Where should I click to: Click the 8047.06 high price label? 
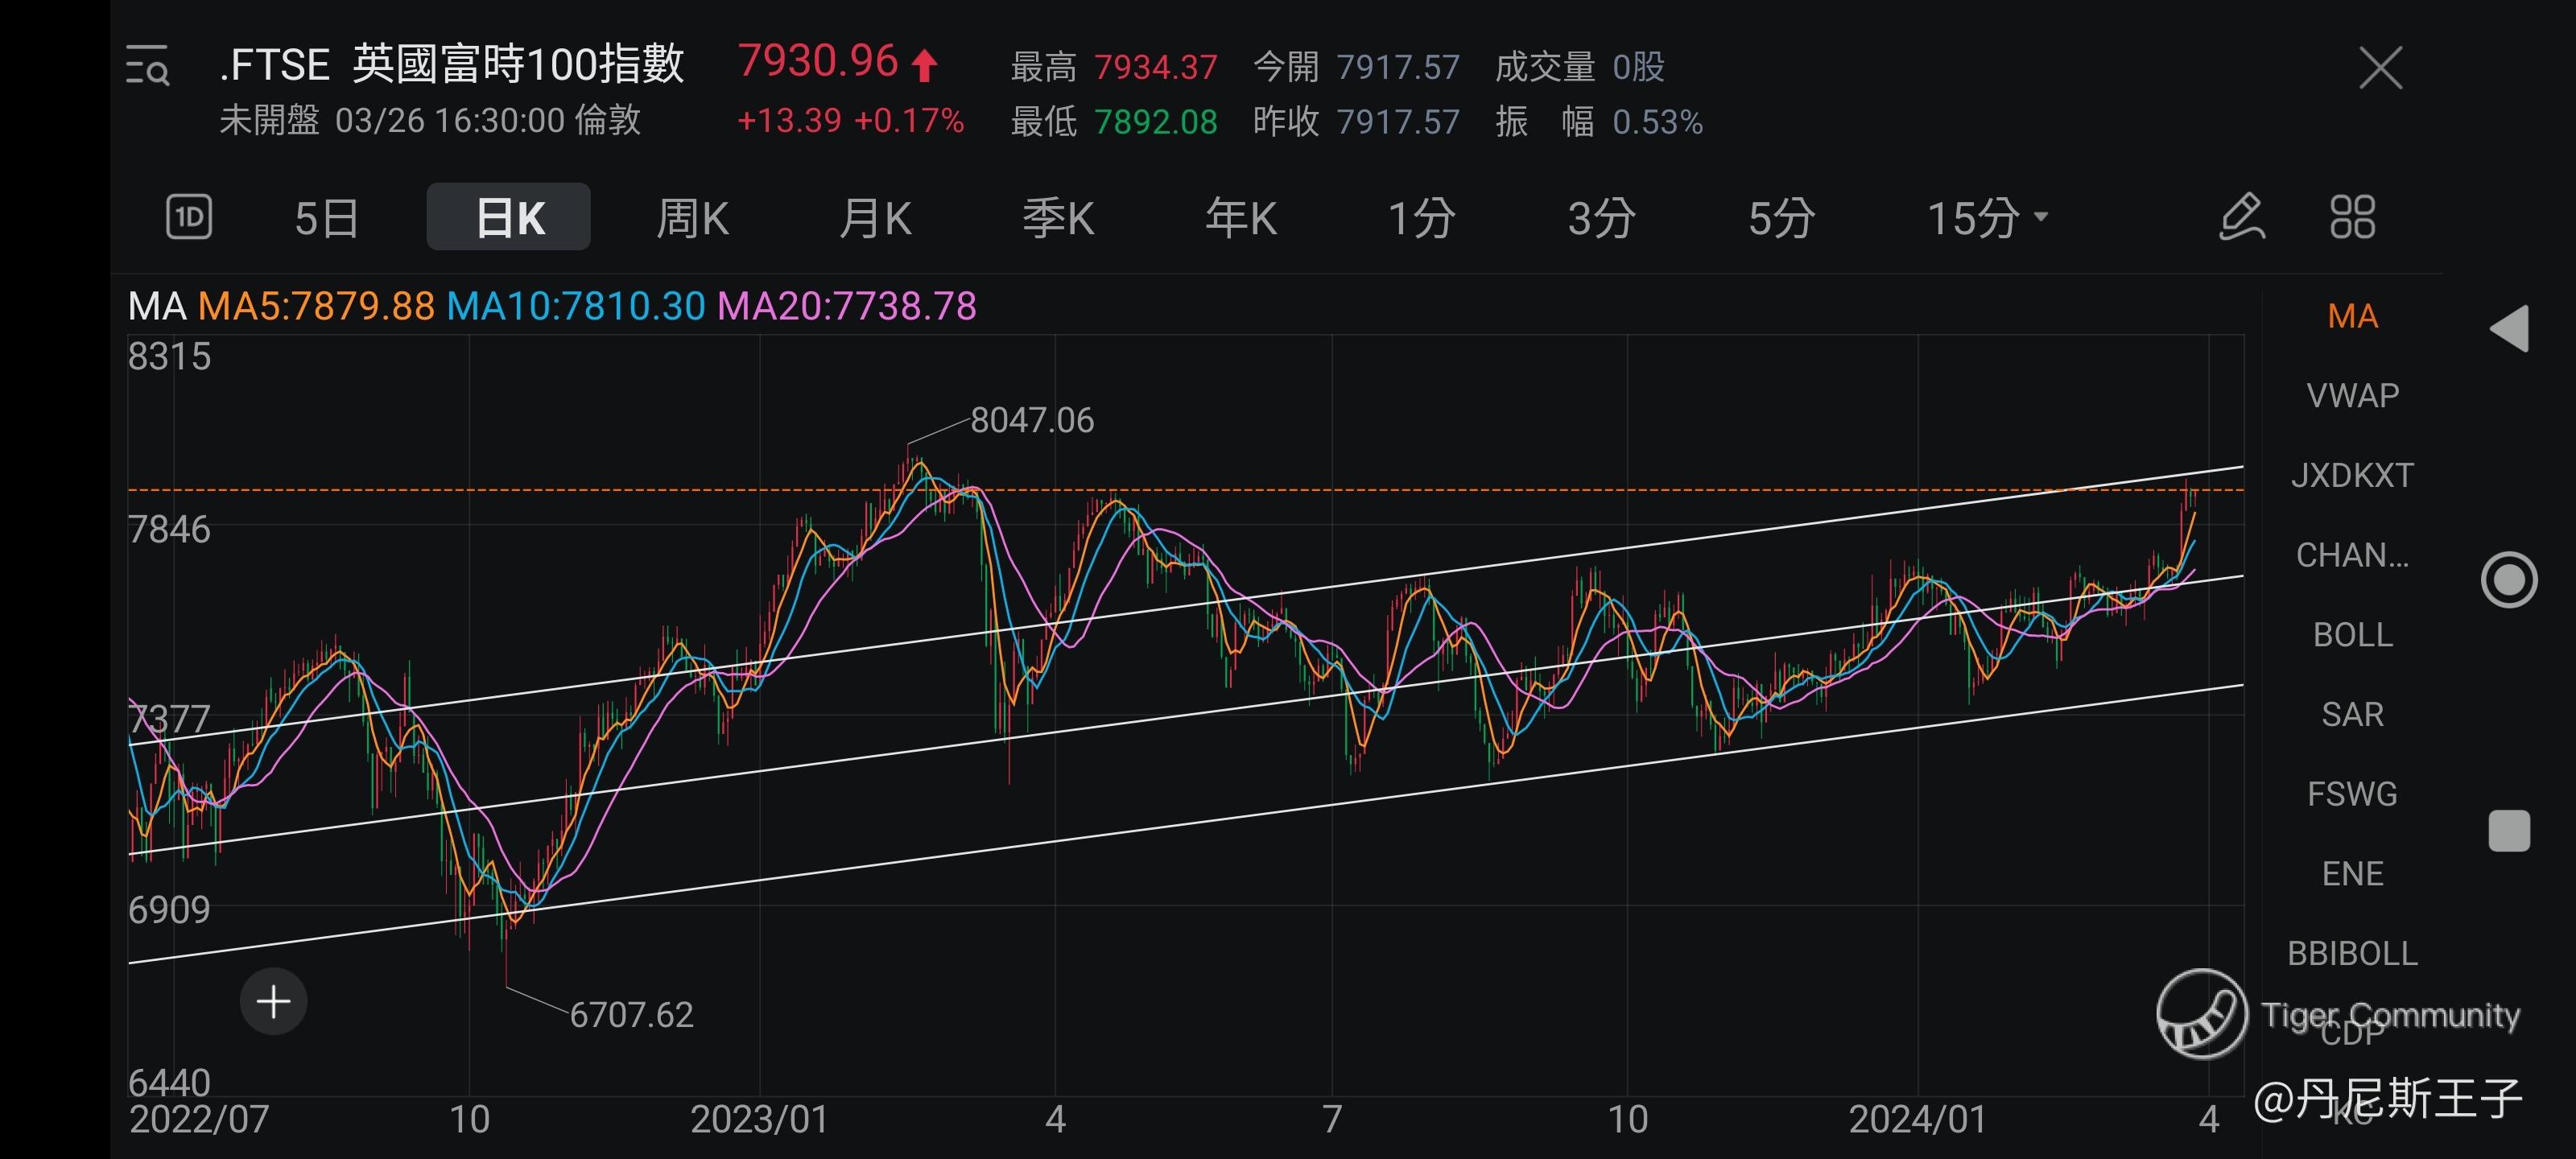[x=1032, y=420]
